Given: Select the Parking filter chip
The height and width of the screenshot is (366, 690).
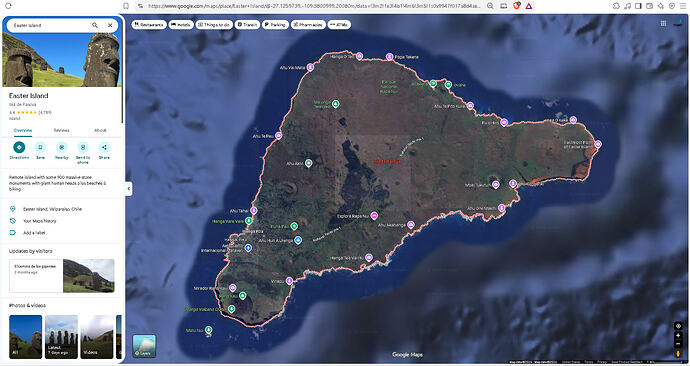Looking at the screenshot, I should [275, 25].
